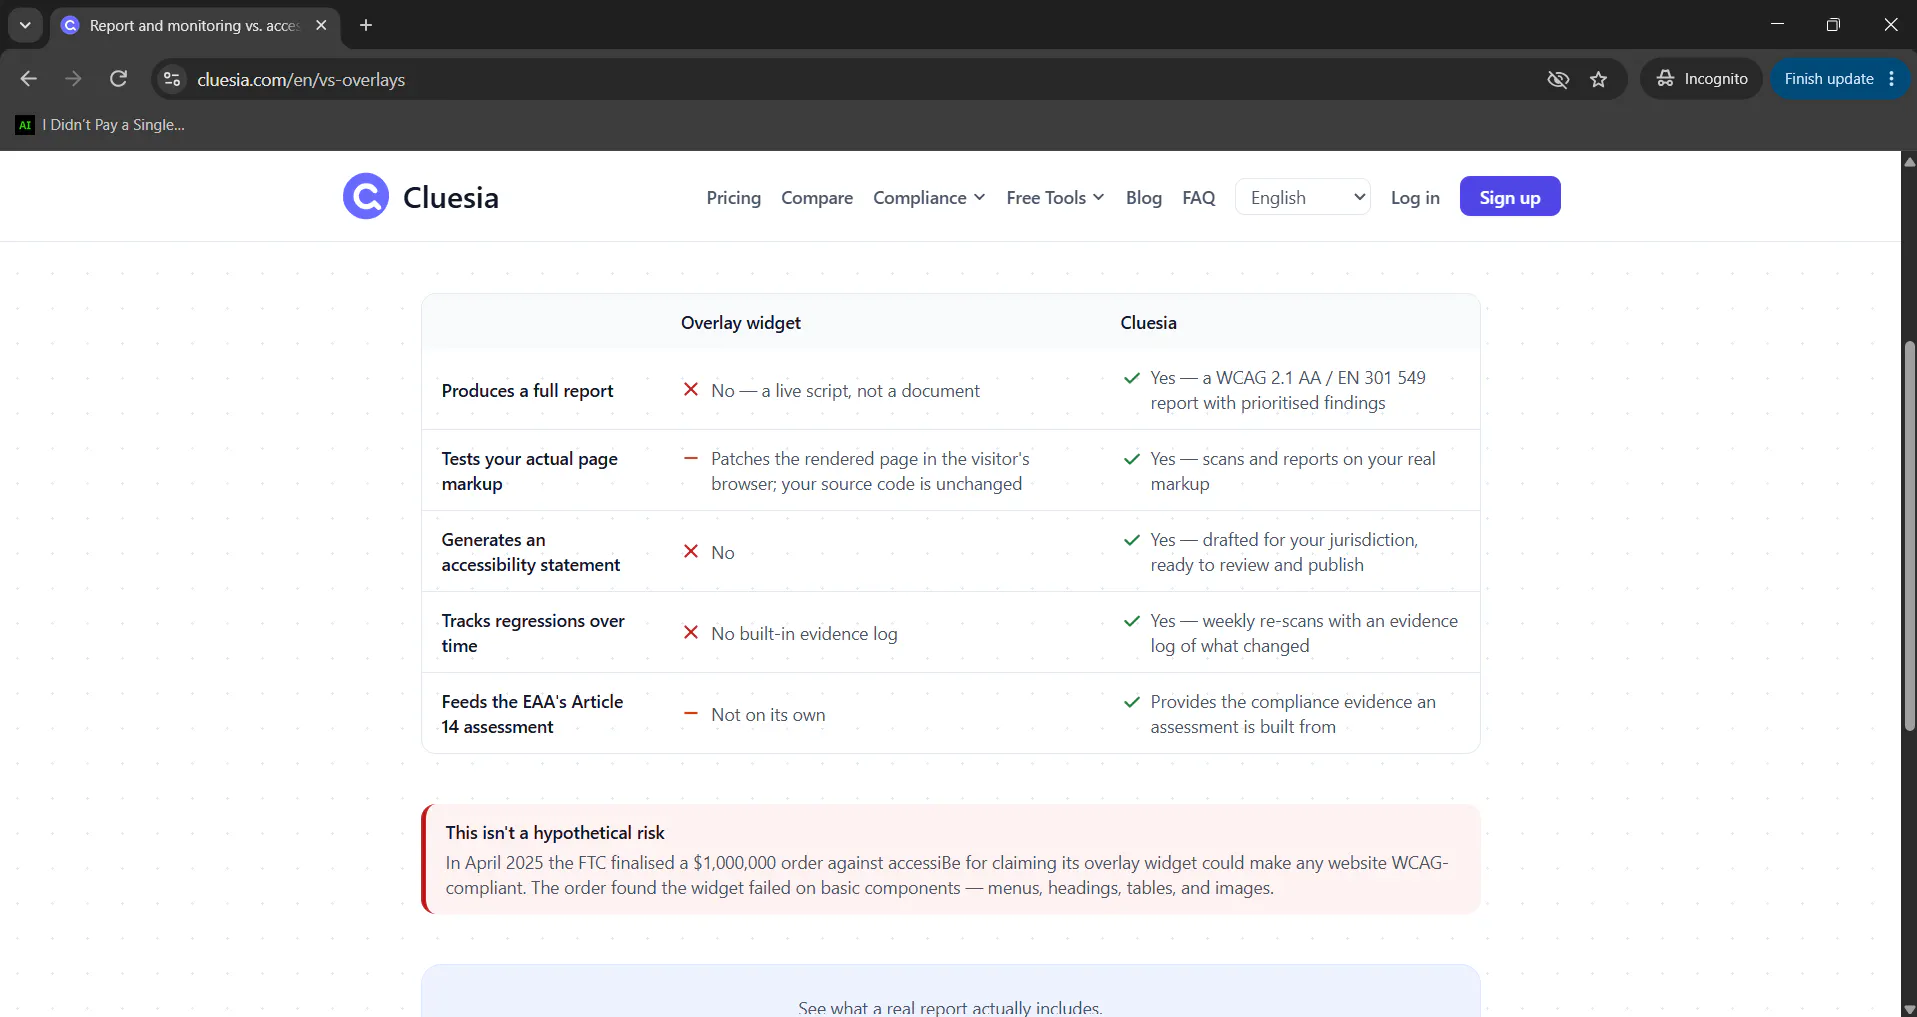The height and width of the screenshot is (1017, 1917).
Task: Open site information icon in address bar
Action: (172, 79)
